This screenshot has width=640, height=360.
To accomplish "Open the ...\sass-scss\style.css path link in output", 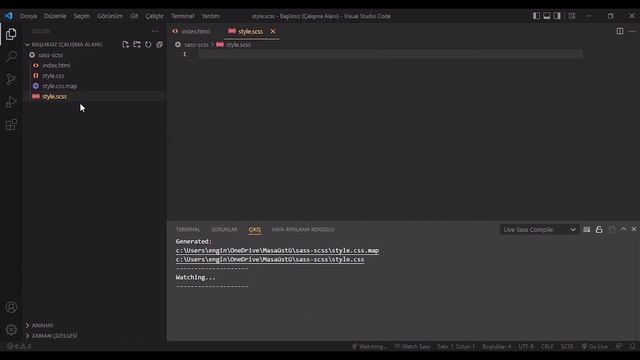I will click(270, 260).
